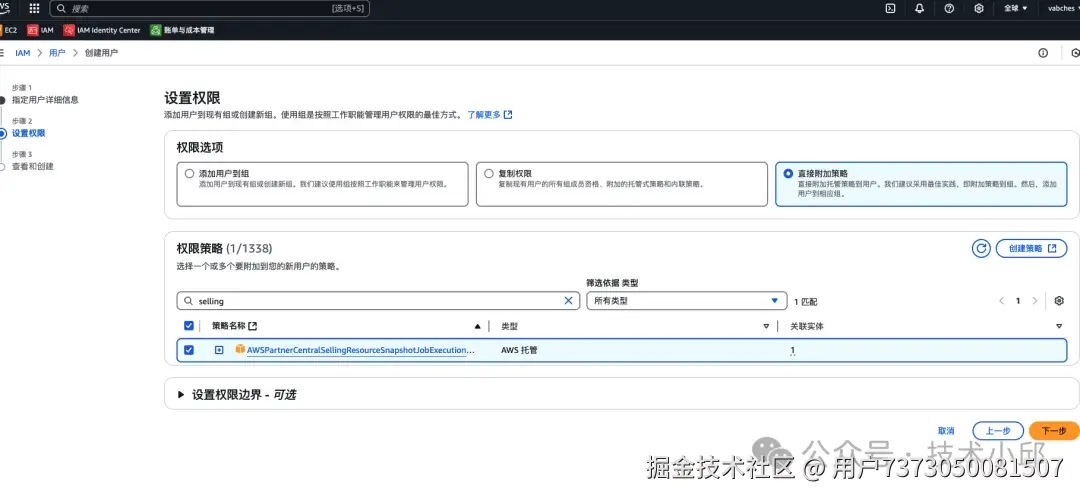Expand the AWSPartnerCentralSelling policy details
Image resolution: width=1080 pixels, height=498 pixels.
(219, 350)
